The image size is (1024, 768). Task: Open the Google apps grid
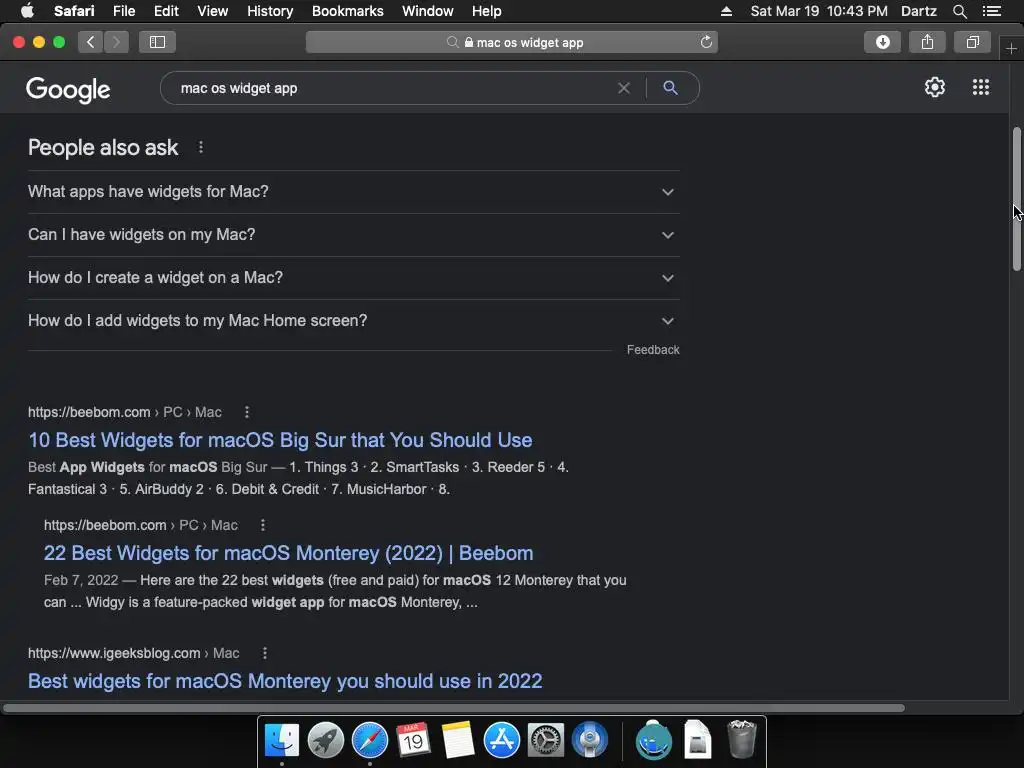[x=980, y=88]
